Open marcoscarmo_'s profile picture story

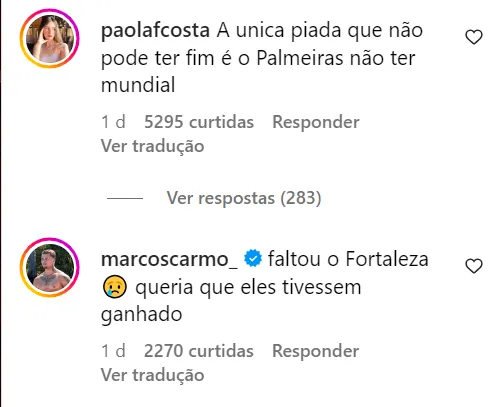[x=50, y=268]
